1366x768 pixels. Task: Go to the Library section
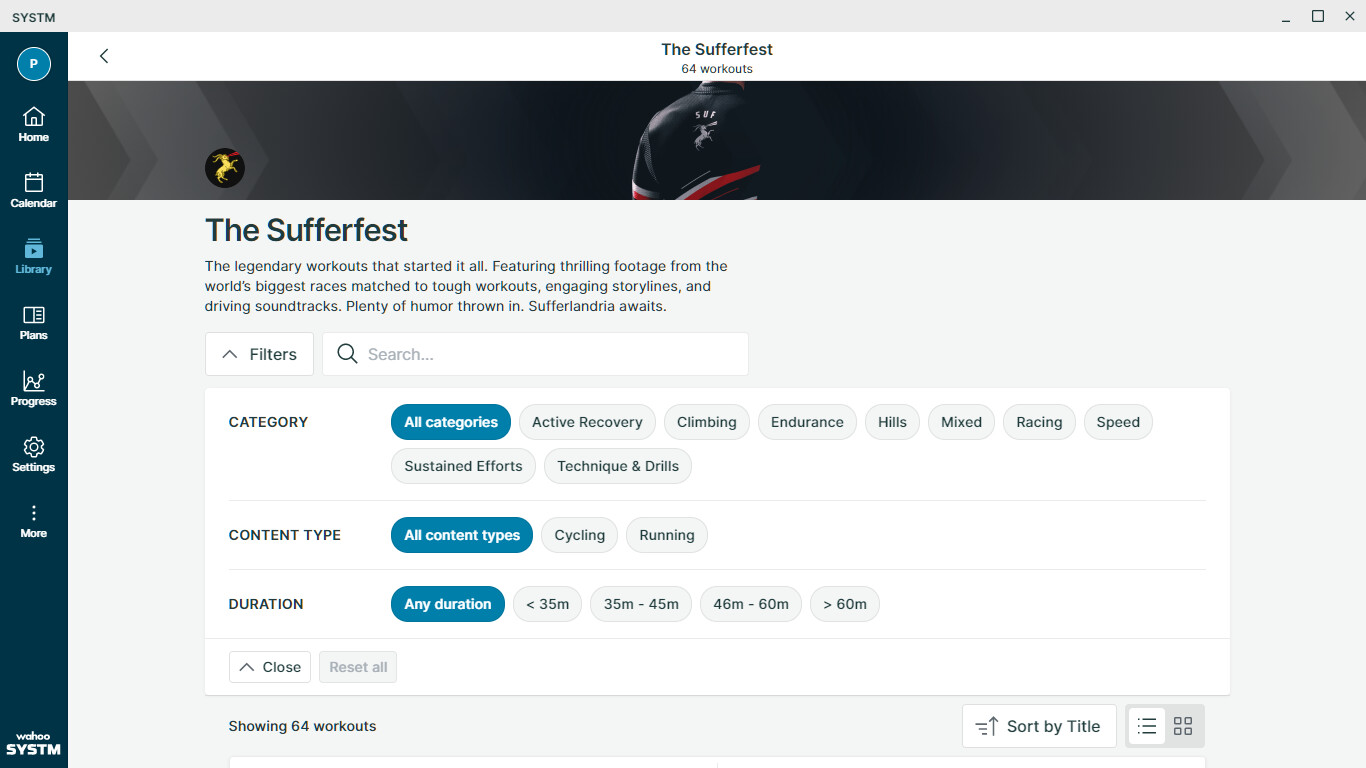[x=33, y=256]
